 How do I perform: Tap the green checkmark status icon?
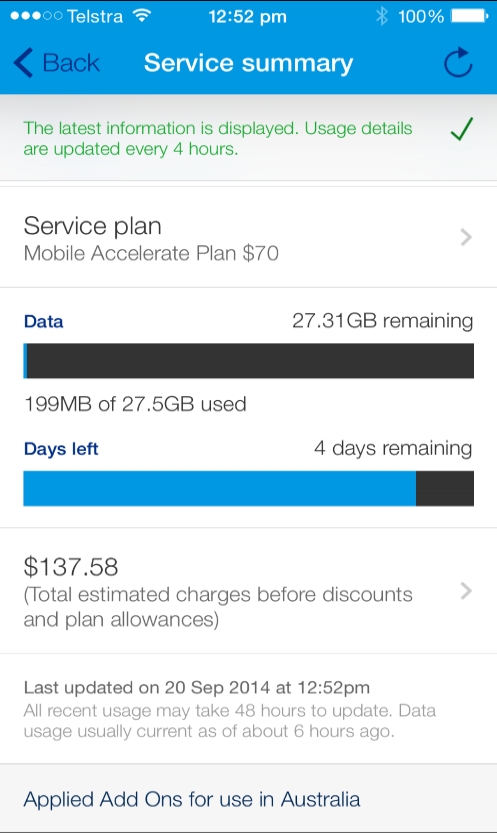(x=461, y=130)
